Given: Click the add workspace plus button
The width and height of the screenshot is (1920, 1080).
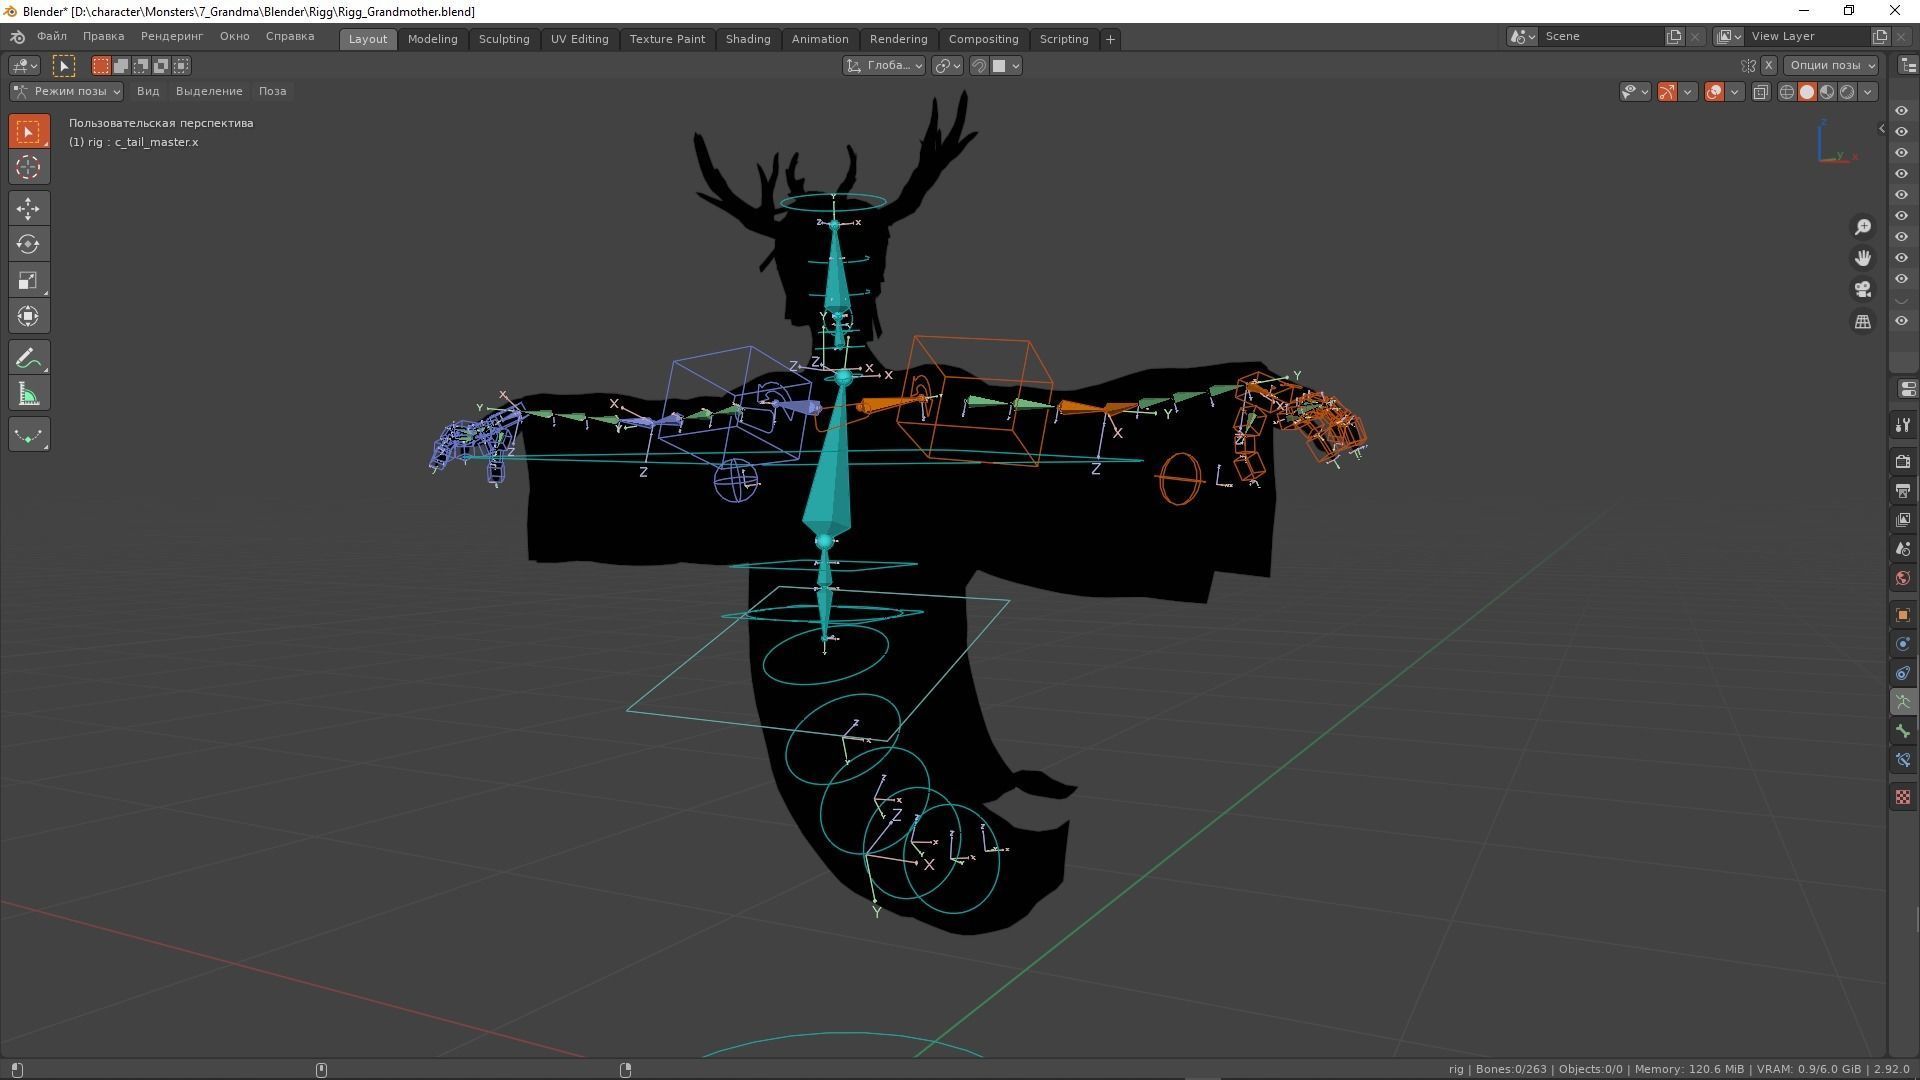Looking at the screenshot, I should click(1110, 39).
